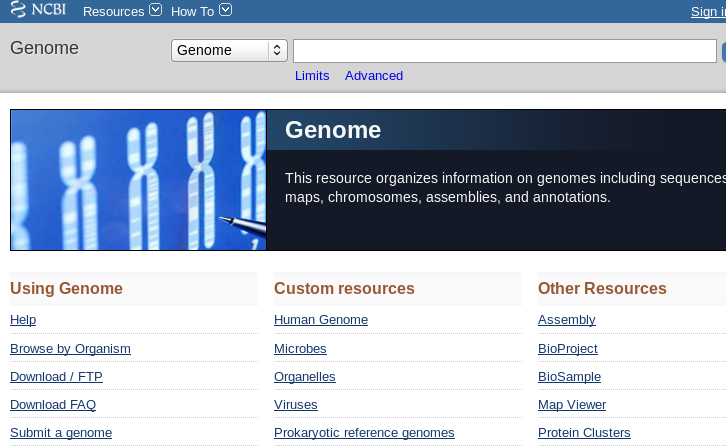The width and height of the screenshot is (726, 447).
Task: Click the NCBI logo icon
Action: pos(38,11)
